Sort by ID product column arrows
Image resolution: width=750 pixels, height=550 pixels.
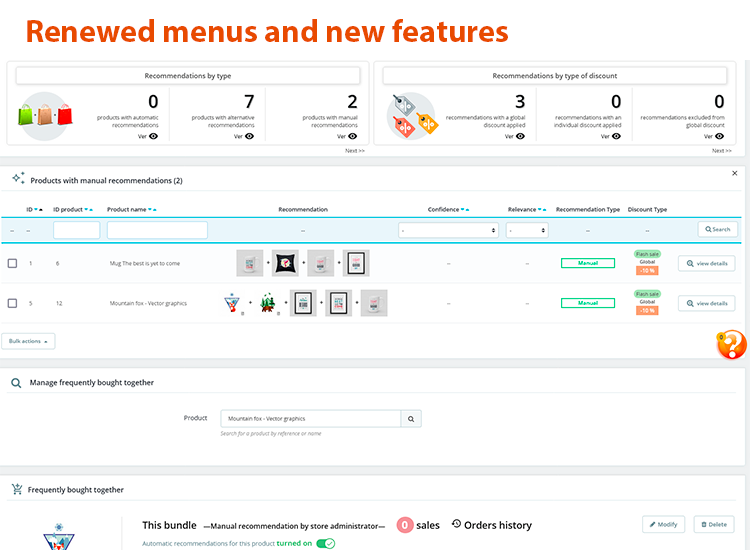[88, 209]
